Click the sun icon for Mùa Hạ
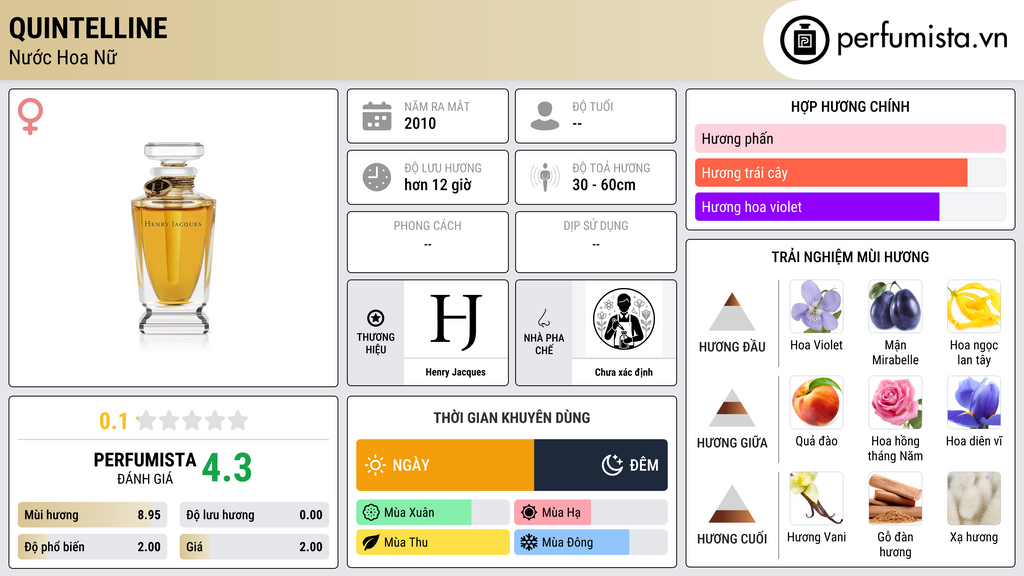Viewport: 1024px width, 576px height. tap(529, 513)
